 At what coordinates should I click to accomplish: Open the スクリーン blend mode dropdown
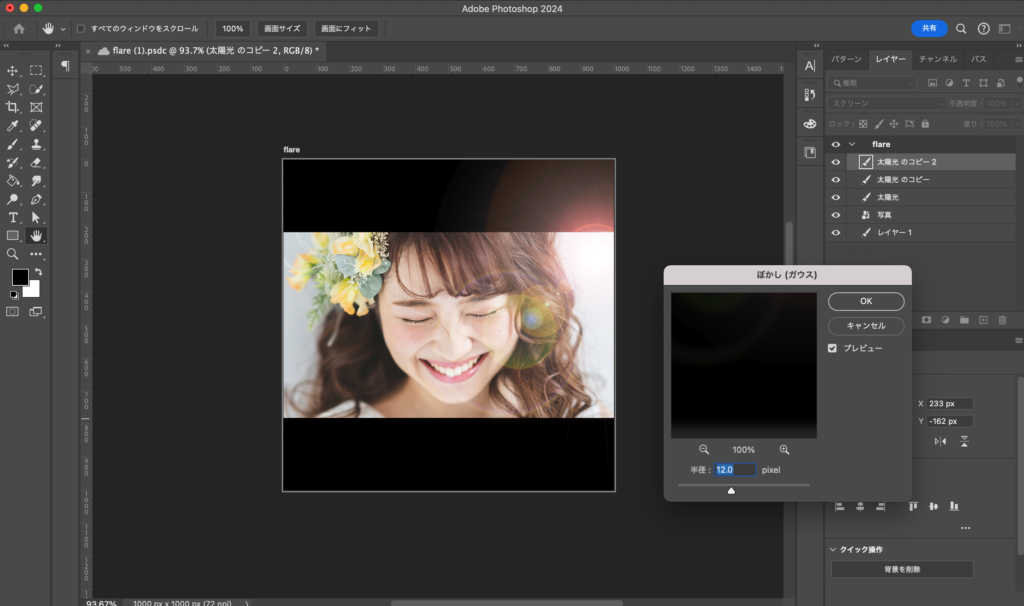[x=886, y=104]
